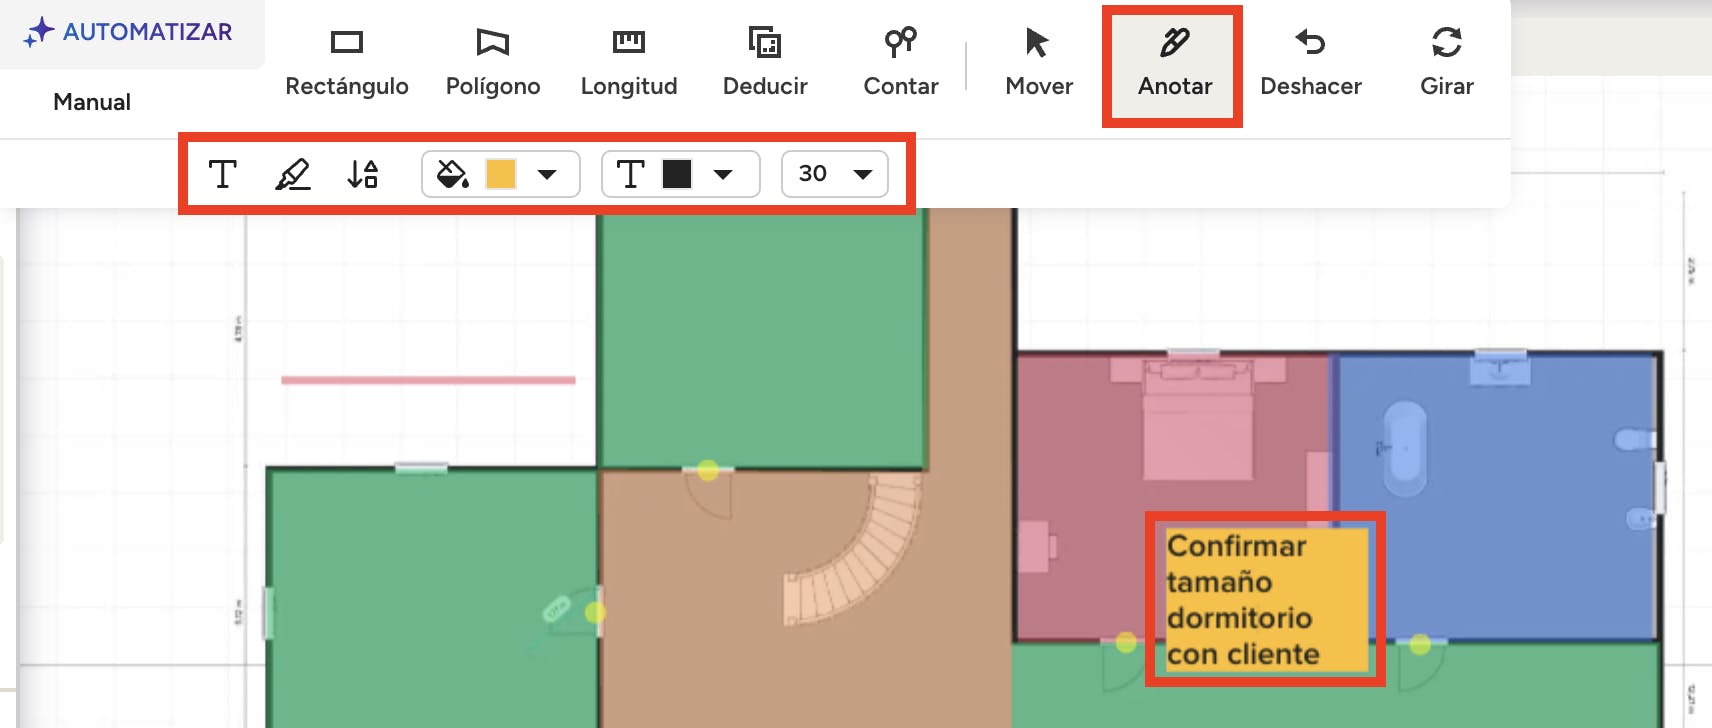This screenshot has width=1712, height=728.
Task: Choose the Deducir tool
Action: [764, 62]
